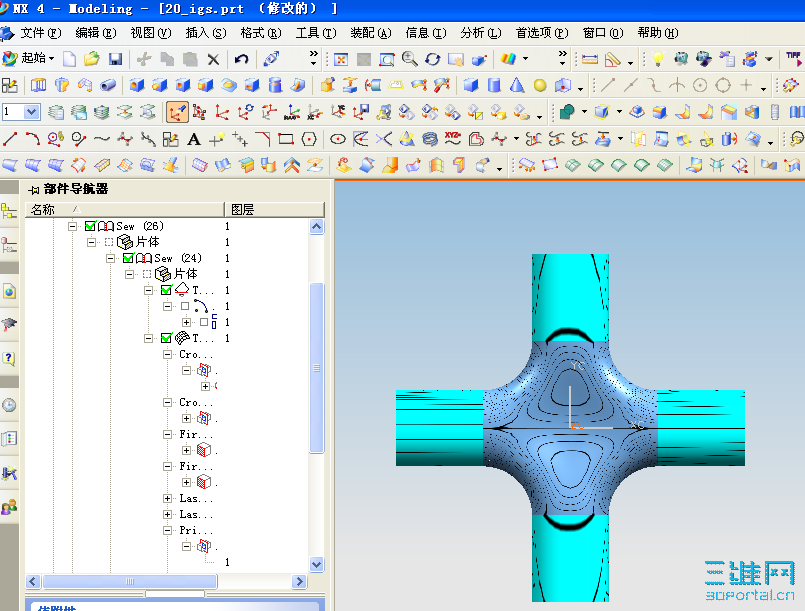
Task: Open the 编辑(E) menu
Action: 95,33
